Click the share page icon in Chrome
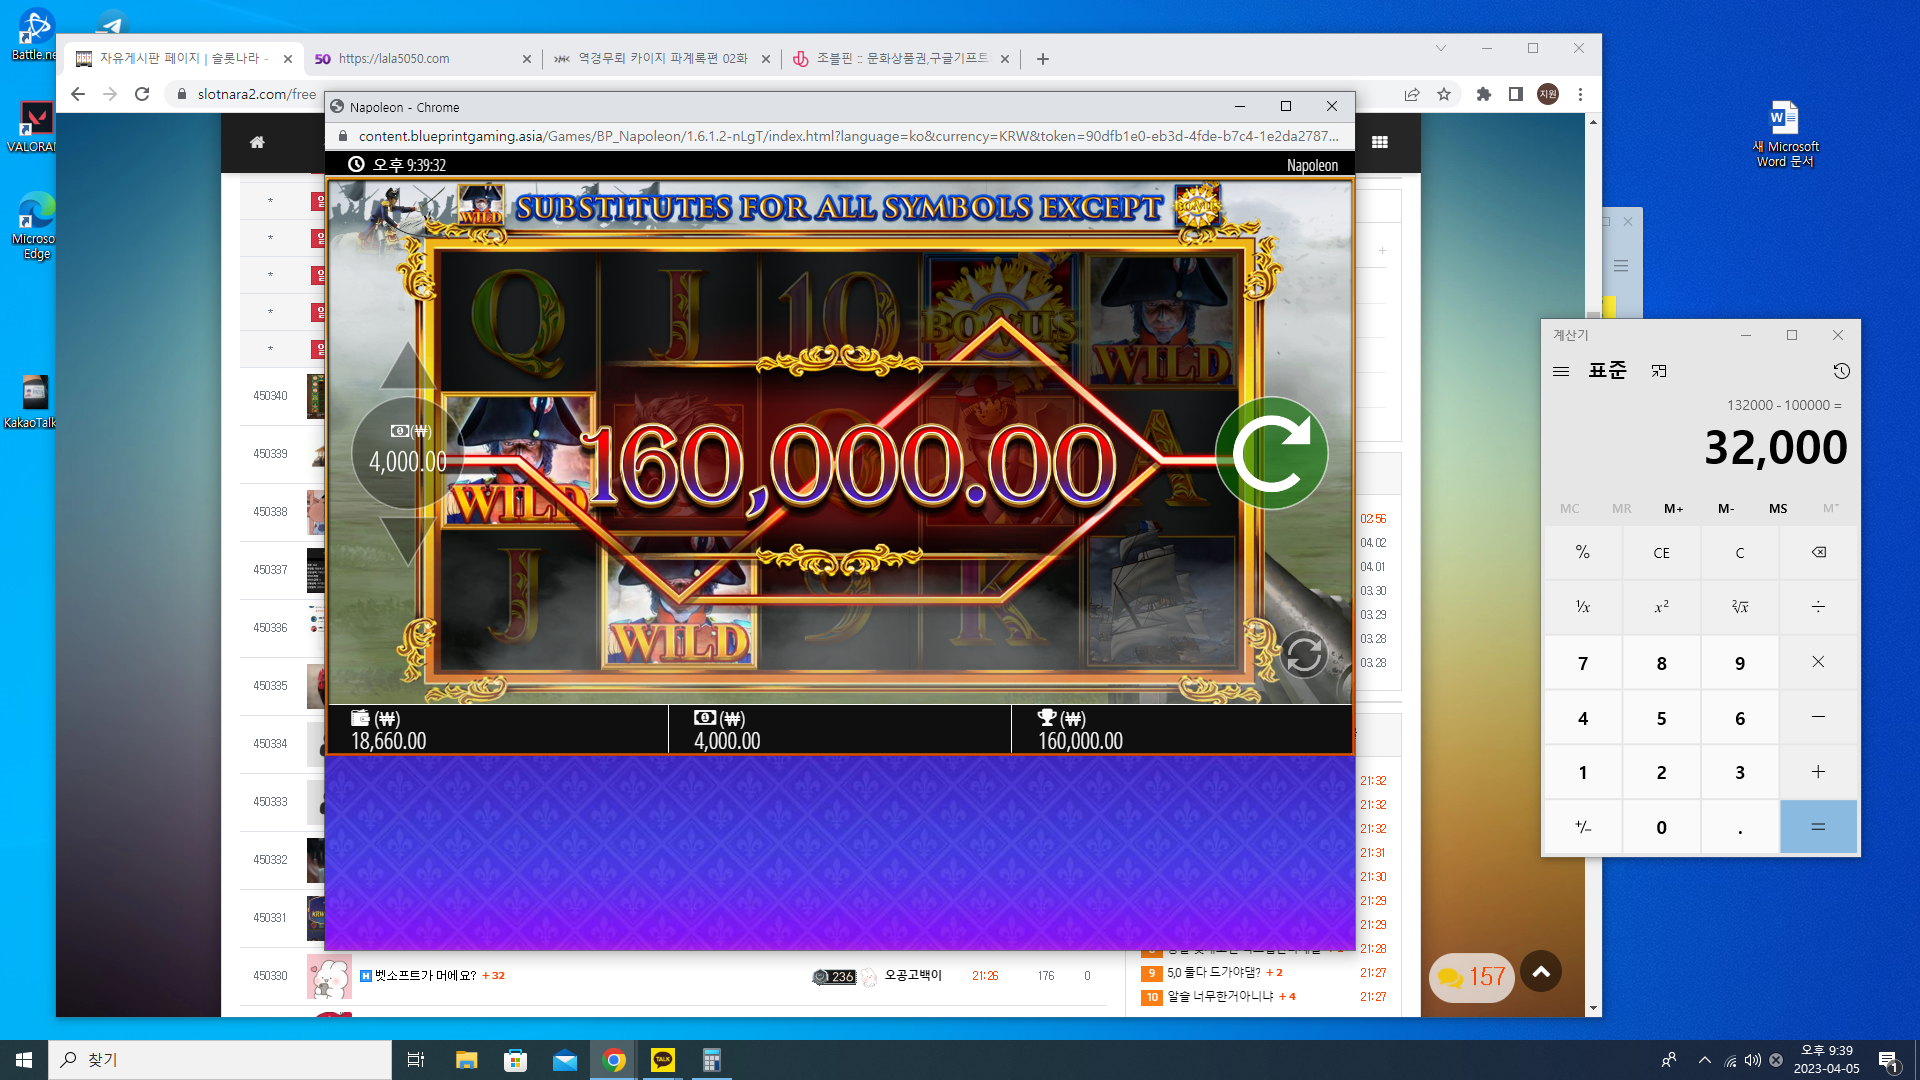1920x1080 pixels. coord(1412,94)
